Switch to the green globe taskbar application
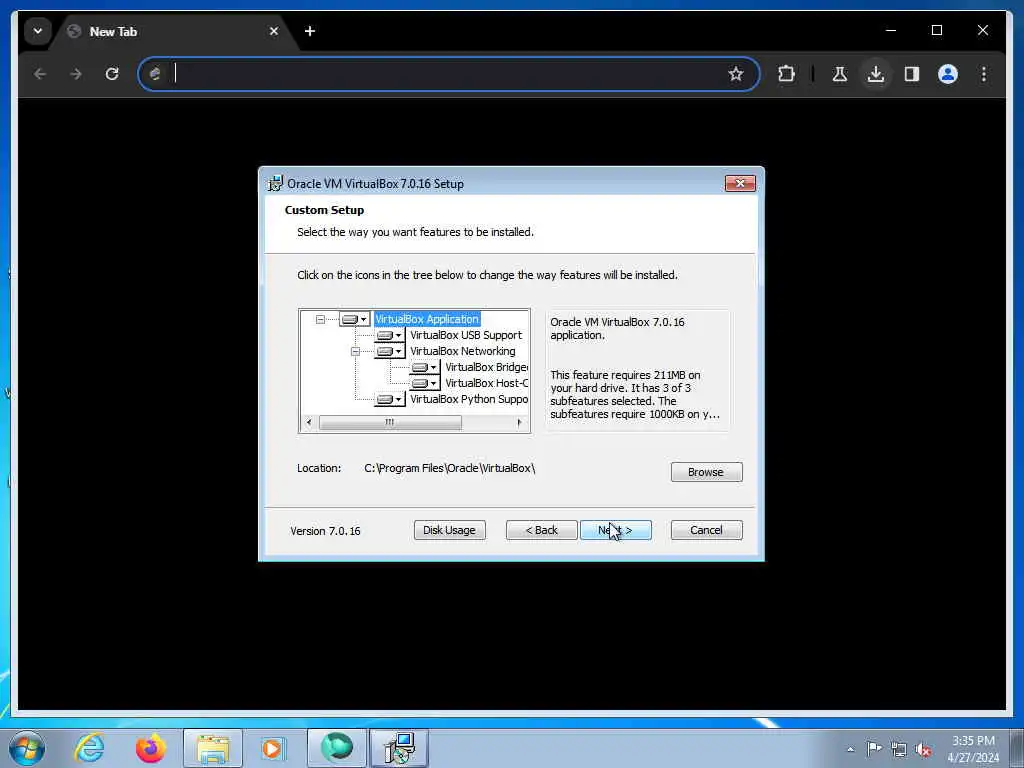The height and width of the screenshot is (768, 1024). click(x=337, y=748)
